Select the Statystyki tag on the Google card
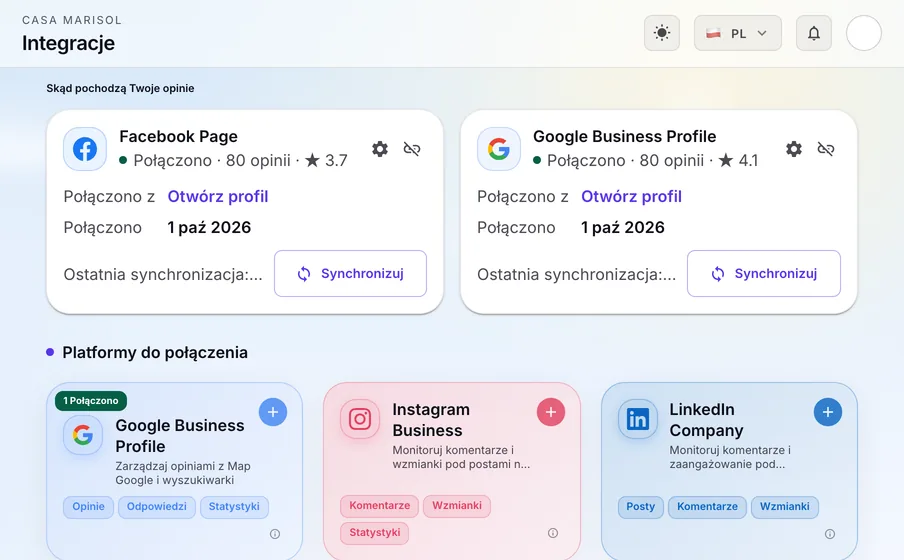This screenshot has height=560, width=904. point(234,506)
